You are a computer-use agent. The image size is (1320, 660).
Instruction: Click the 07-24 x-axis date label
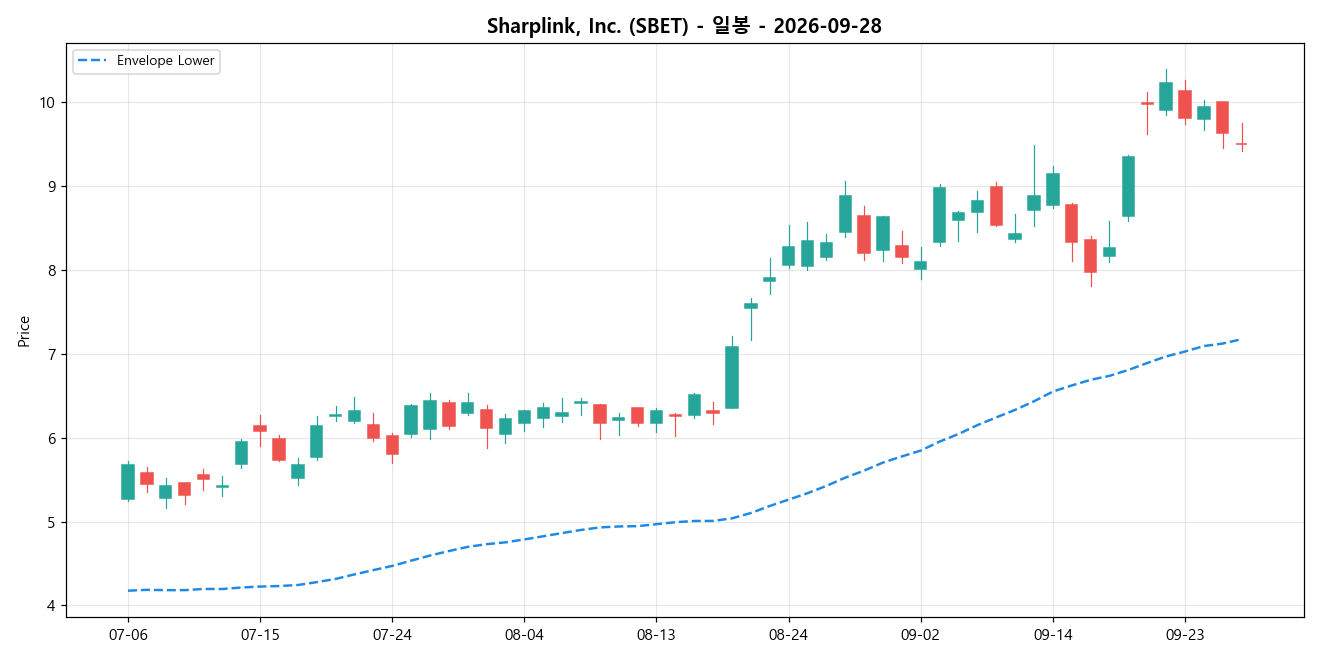pos(392,635)
